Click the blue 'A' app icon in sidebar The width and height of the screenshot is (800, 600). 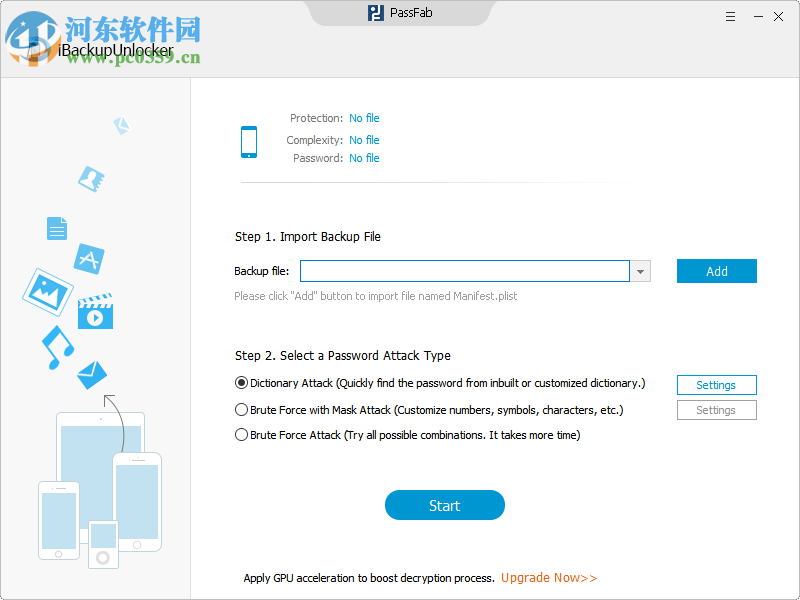[88, 259]
